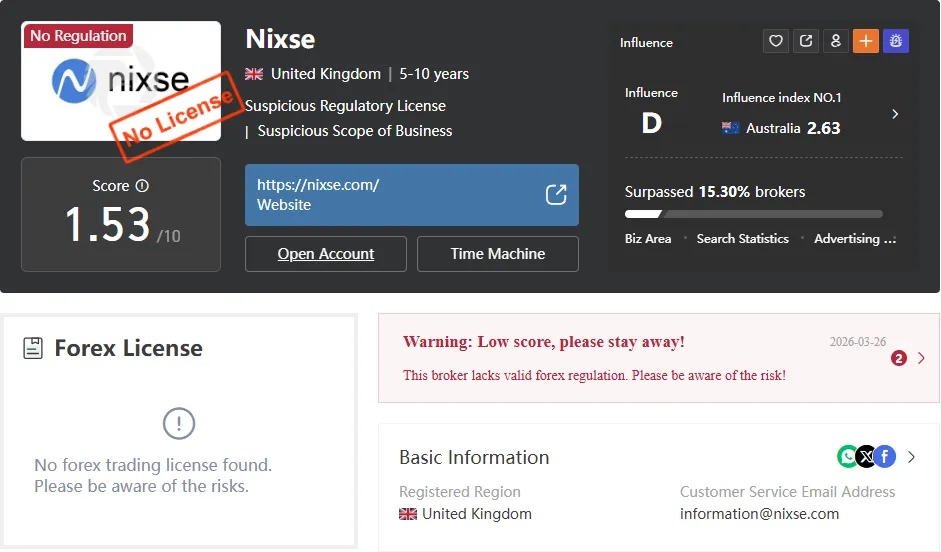941x552 pixels.
Task: Click the share icon in Influence panel
Action: 805,41
